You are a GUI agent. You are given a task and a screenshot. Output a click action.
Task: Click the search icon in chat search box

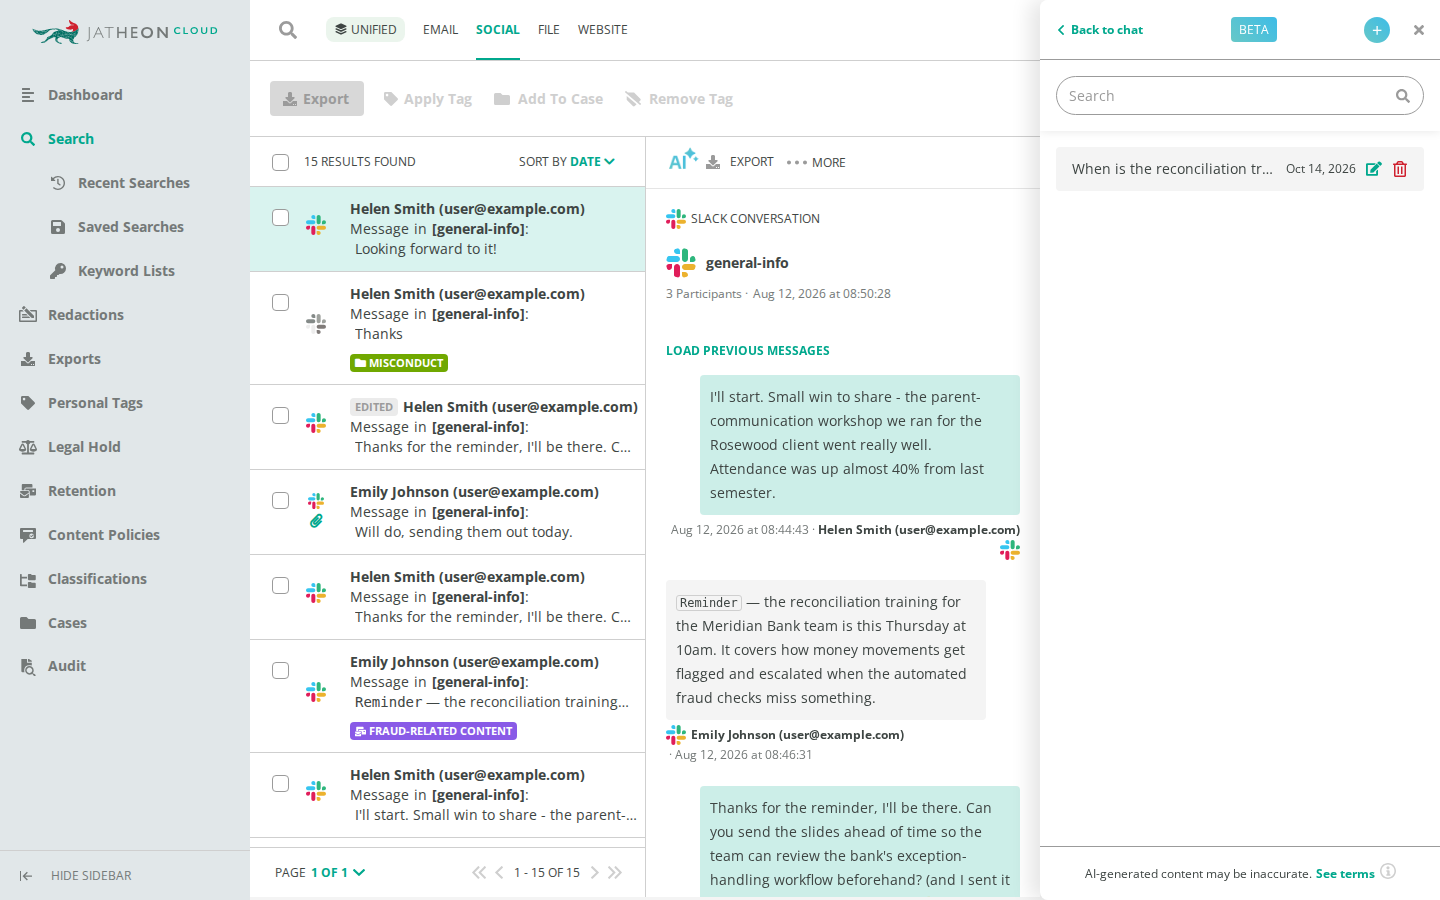pyautogui.click(x=1403, y=96)
